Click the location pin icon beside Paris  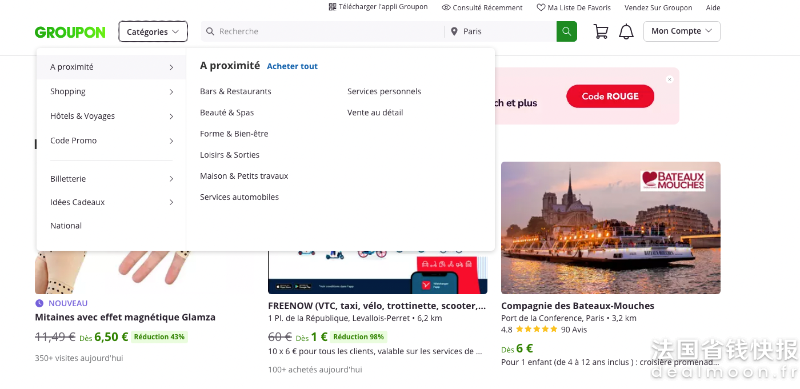[454, 32]
